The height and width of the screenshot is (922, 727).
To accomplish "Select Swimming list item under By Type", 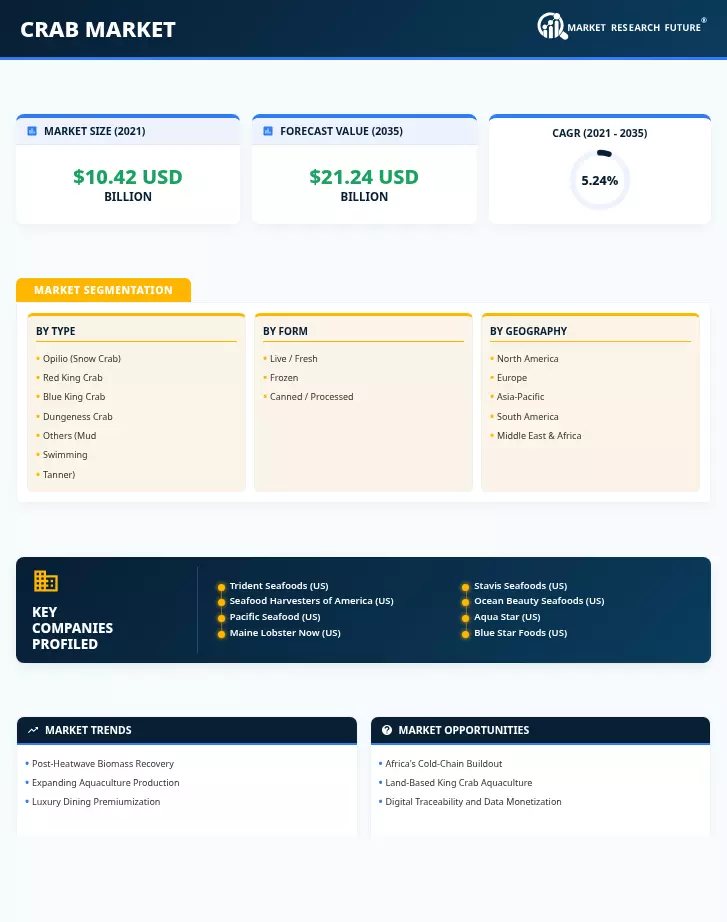I will (65, 455).
